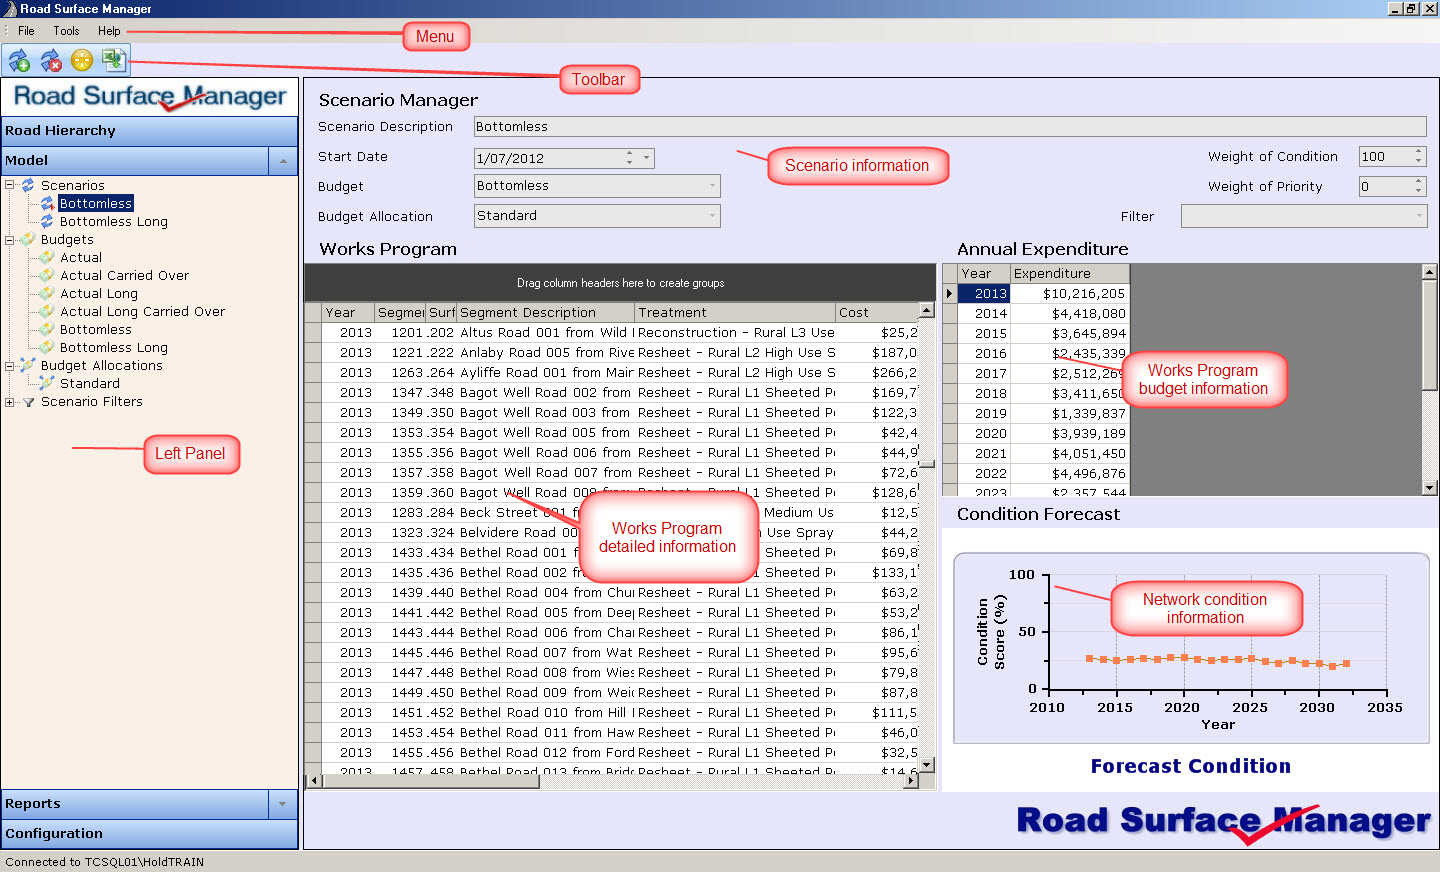
Task: Sort Annual Expenditure by Expenditure column
Action: (x=1069, y=273)
